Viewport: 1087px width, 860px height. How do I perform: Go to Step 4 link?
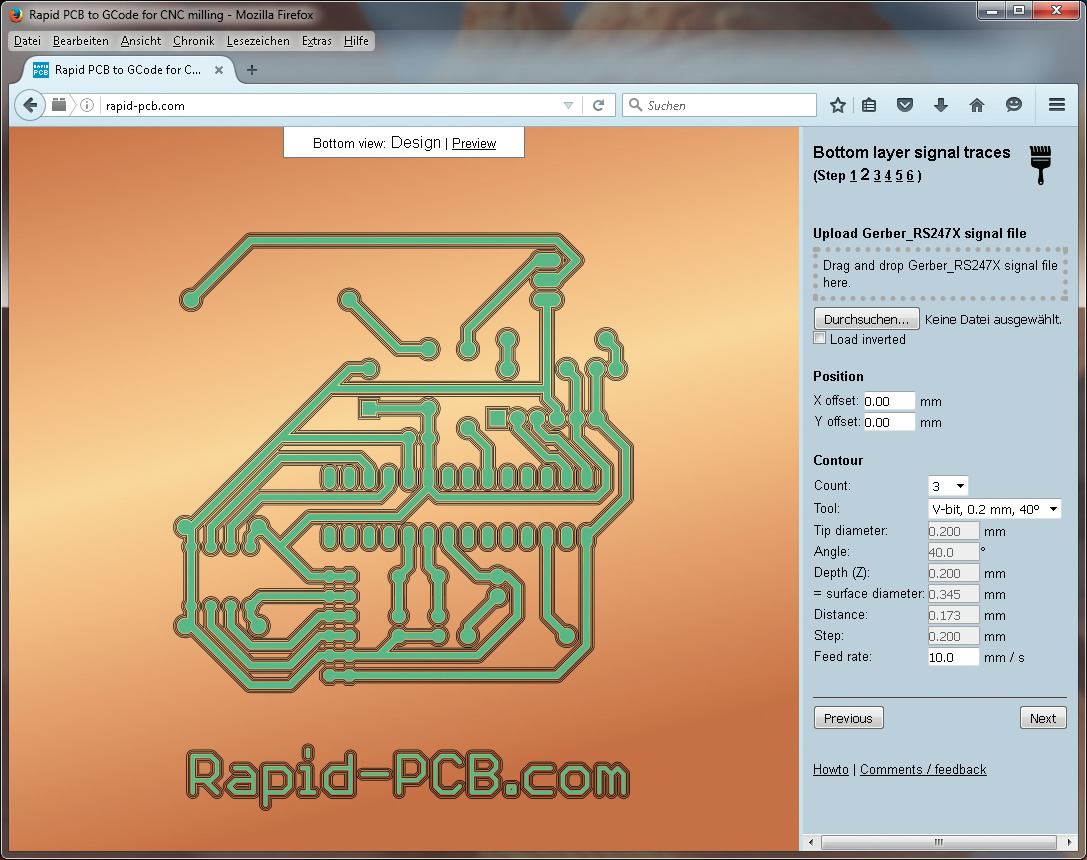click(x=888, y=175)
